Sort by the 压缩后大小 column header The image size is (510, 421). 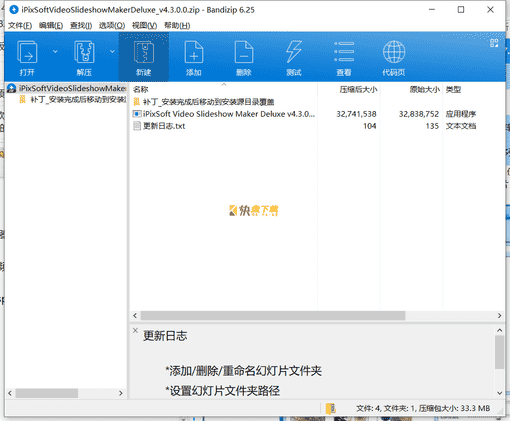point(358,89)
